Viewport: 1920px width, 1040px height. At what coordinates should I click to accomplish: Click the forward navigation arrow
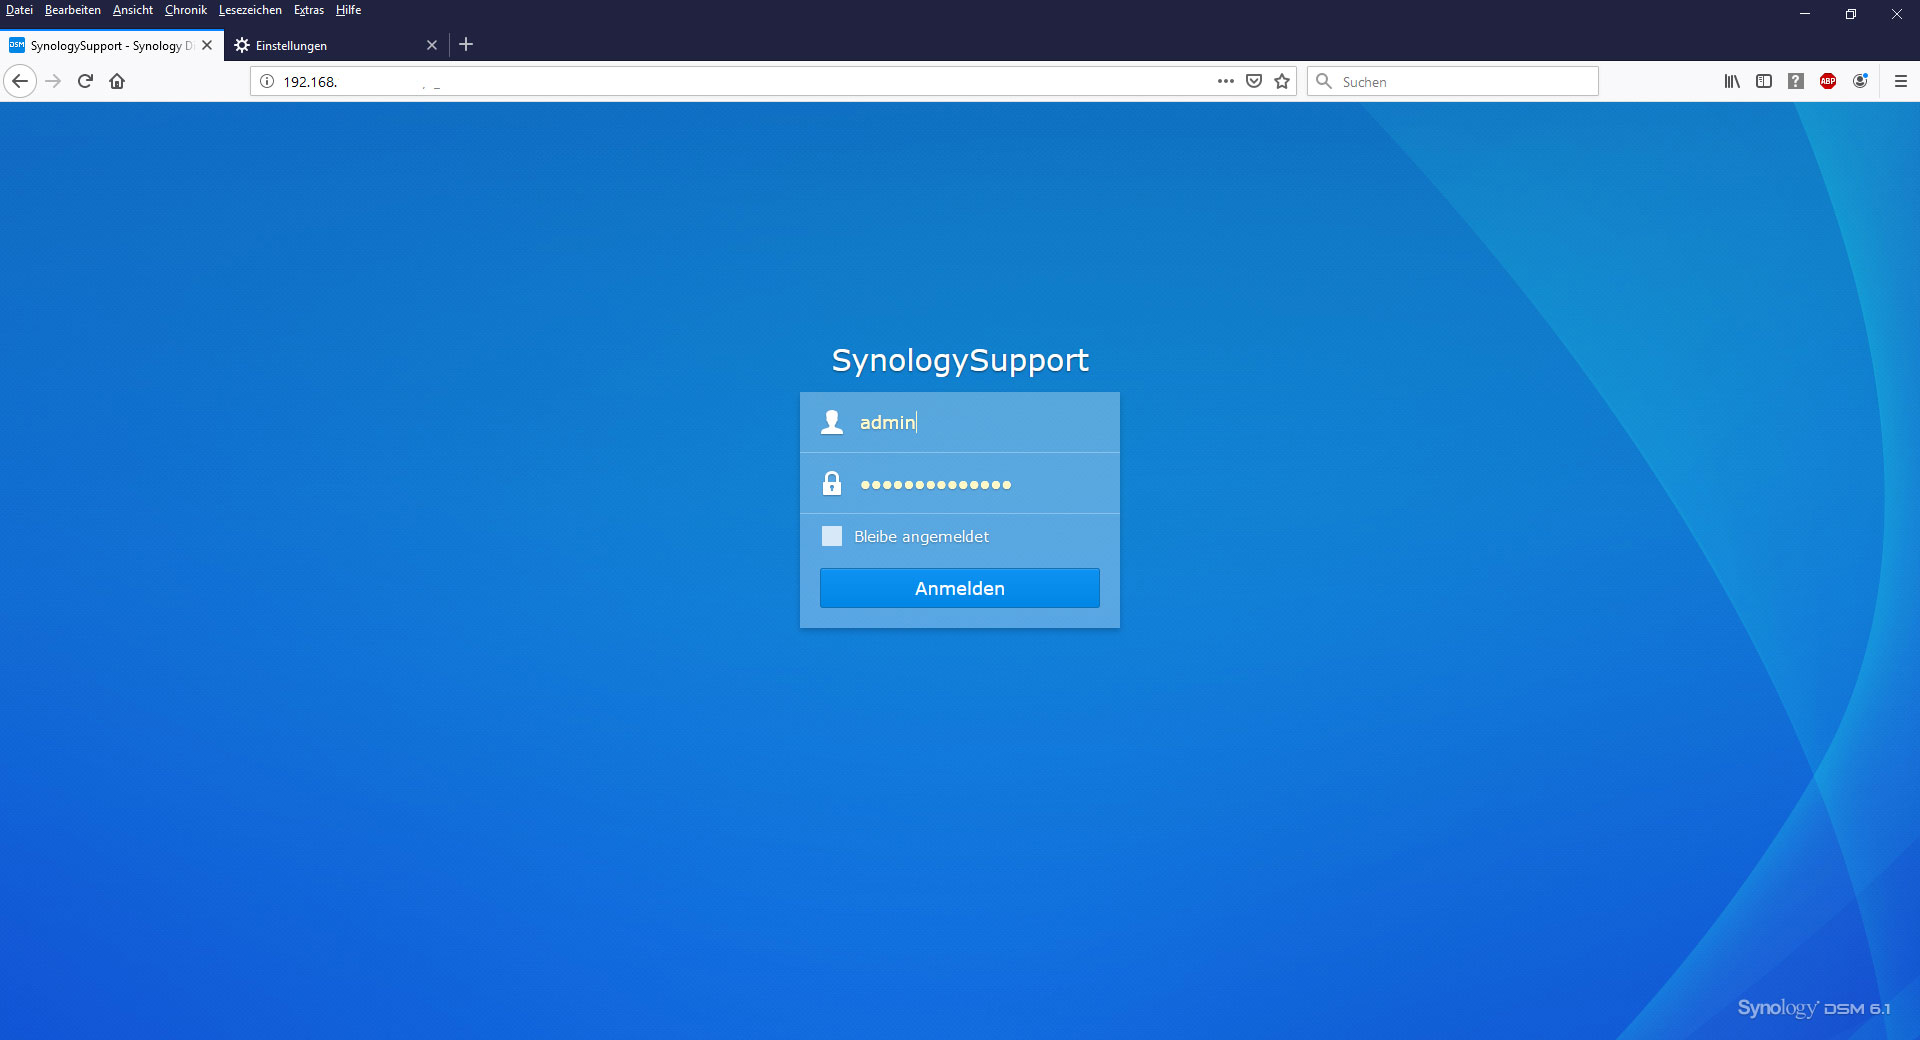[x=54, y=81]
